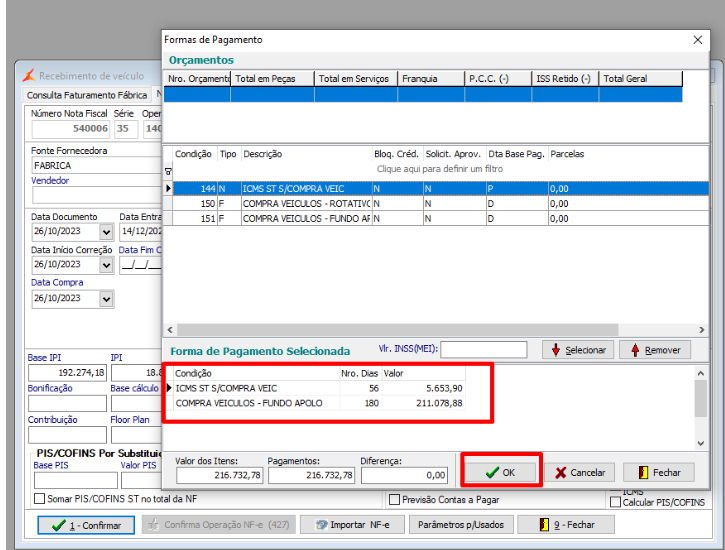The width and height of the screenshot is (725, 550).
Task: Click the Base IPI field
Action: coord(68,373)
